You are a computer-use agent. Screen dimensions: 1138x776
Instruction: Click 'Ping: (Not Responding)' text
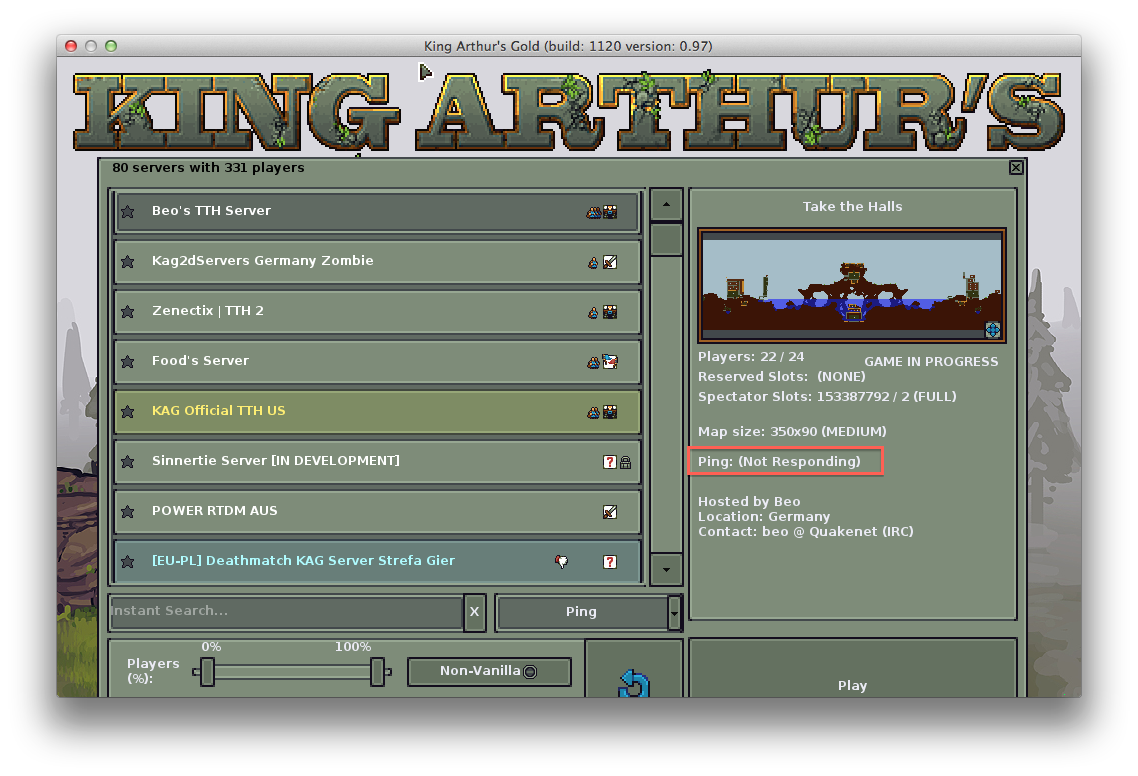pyautogui.click(x=779, y=462)
